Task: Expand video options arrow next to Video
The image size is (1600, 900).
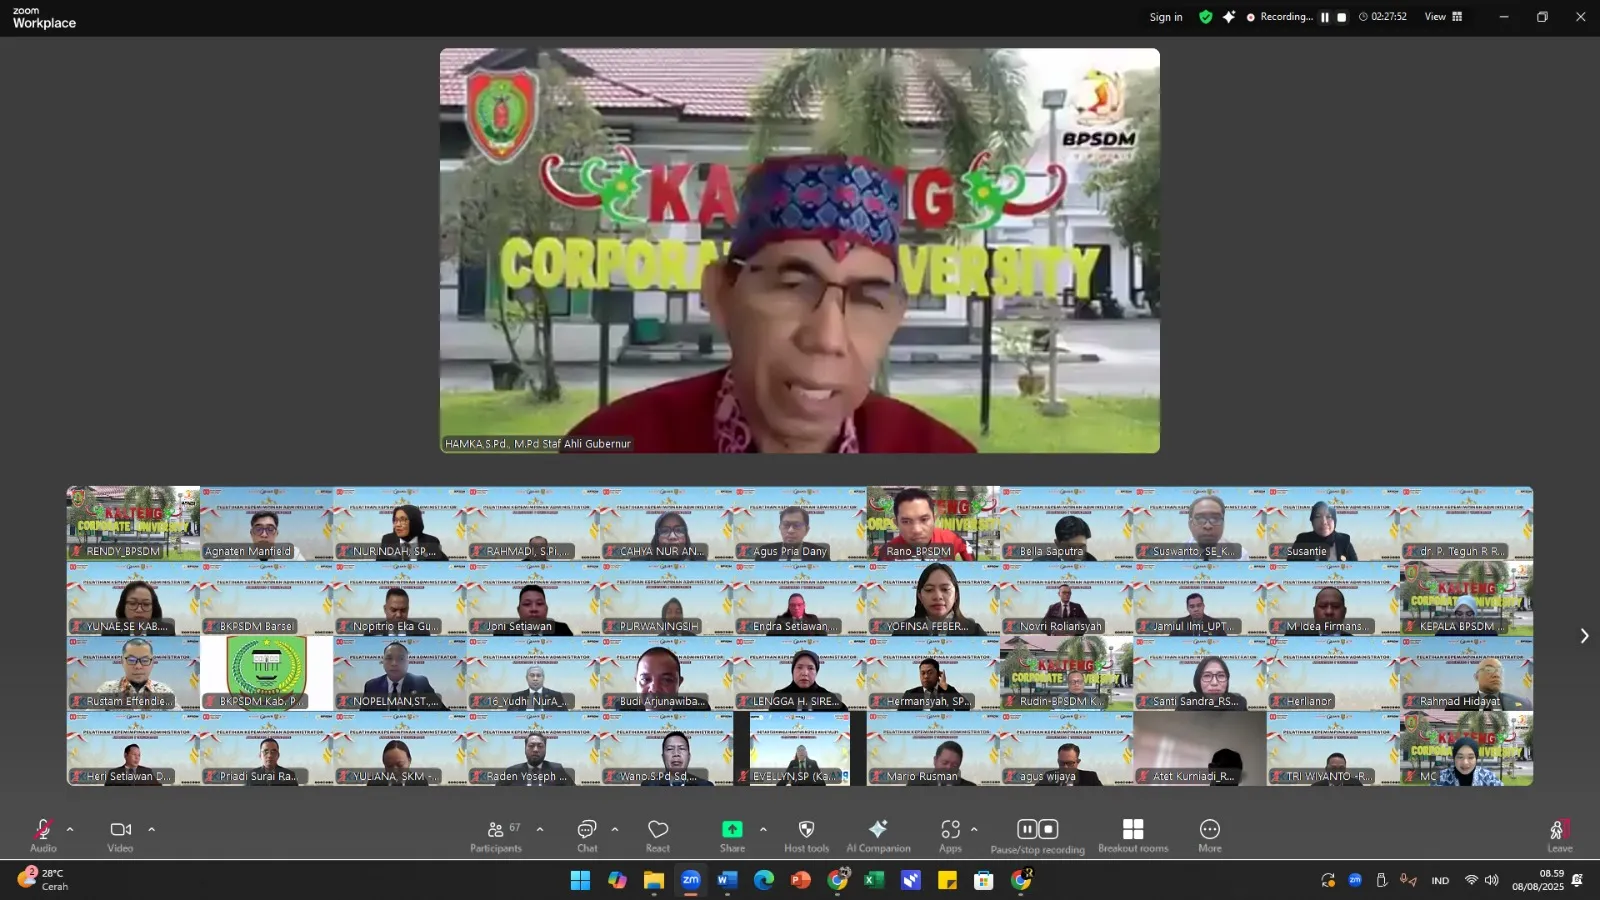Action: (151, 829)
